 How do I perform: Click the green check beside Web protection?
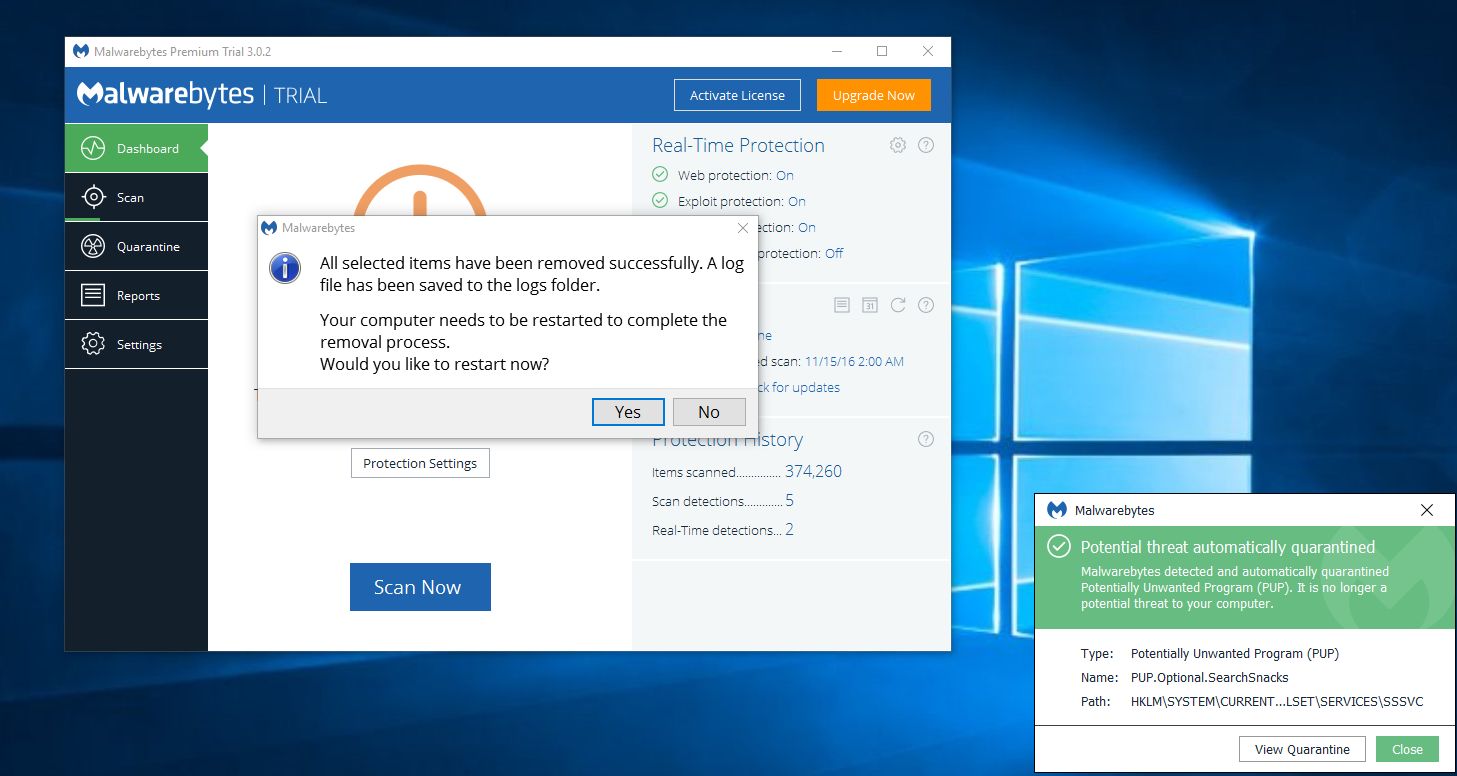pos(660,175)
